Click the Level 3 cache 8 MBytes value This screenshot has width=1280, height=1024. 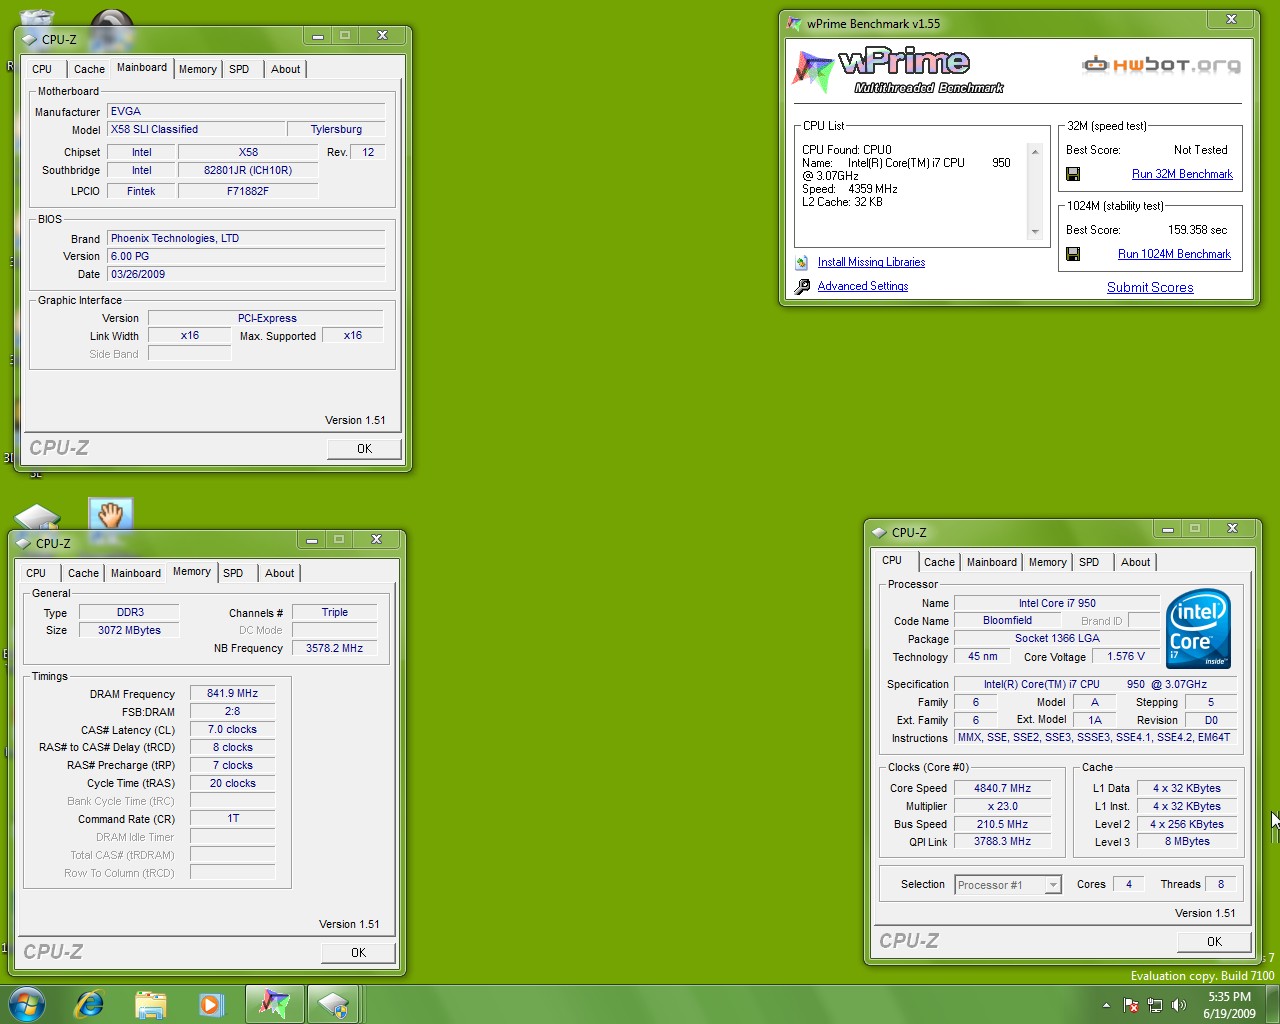pos(1187,842)
